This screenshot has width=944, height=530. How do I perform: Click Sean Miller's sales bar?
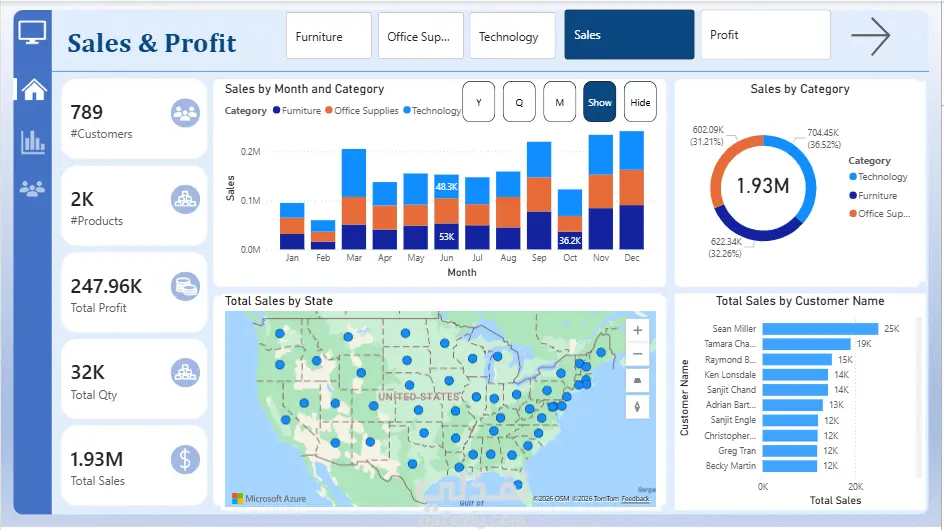[820, 329]
